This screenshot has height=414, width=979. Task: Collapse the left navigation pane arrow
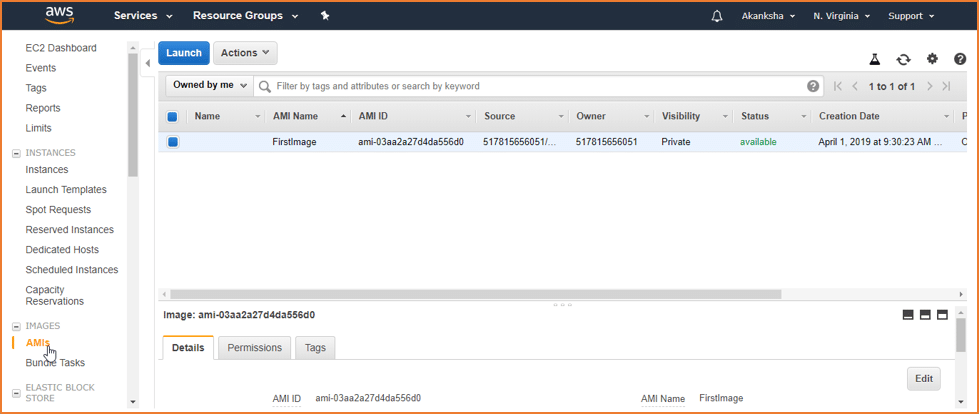(148, 63)
